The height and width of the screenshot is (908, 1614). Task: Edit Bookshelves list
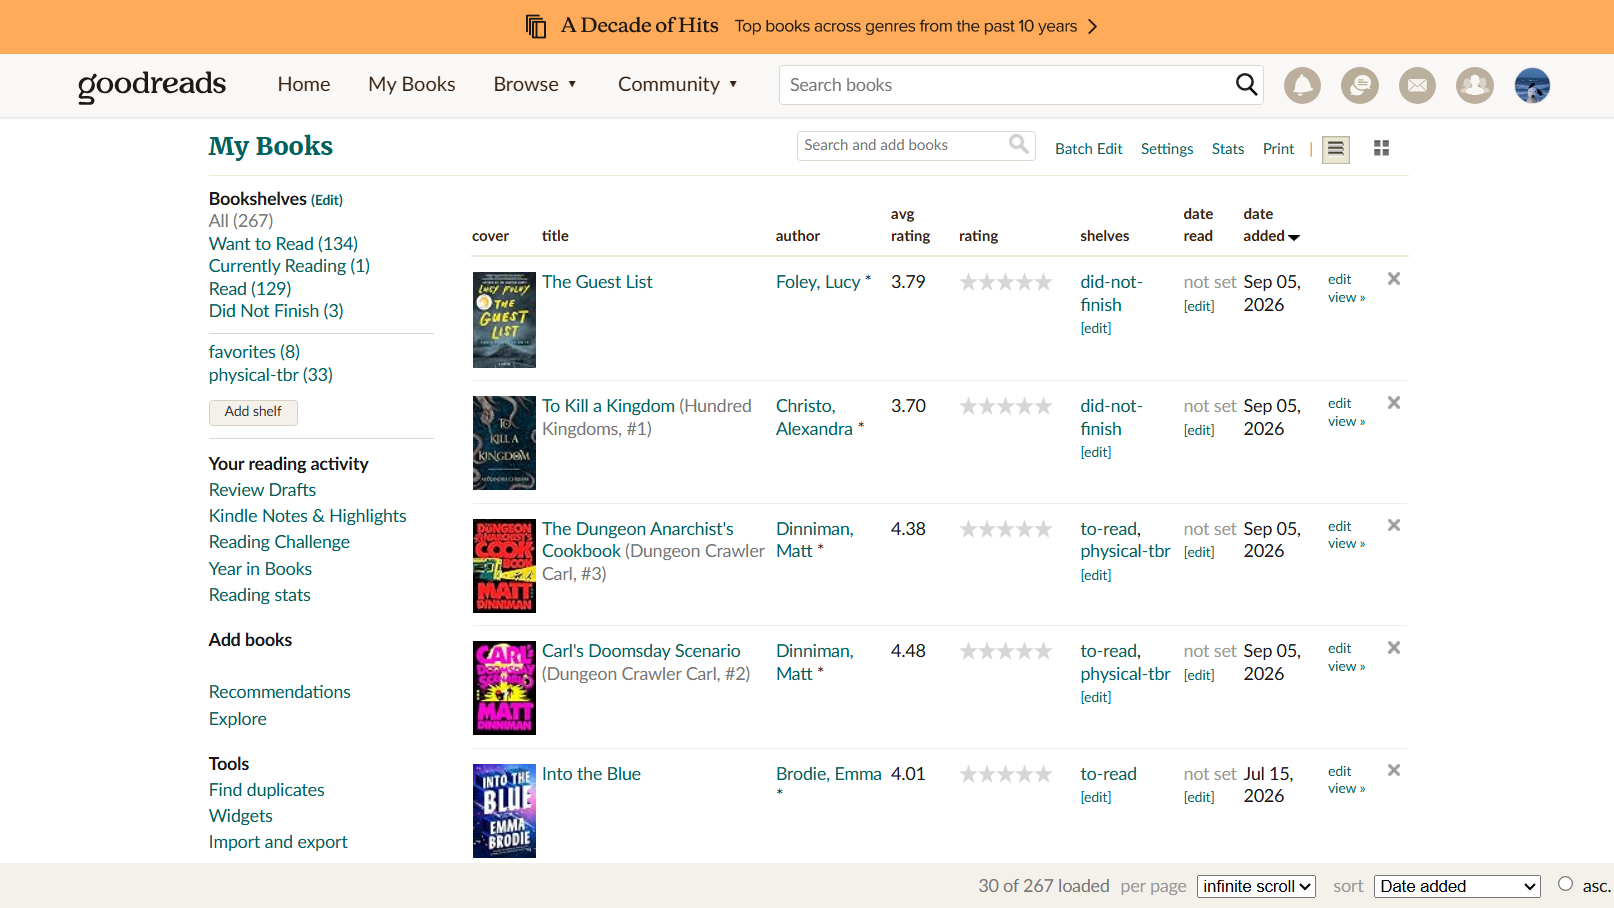[327, 200]
